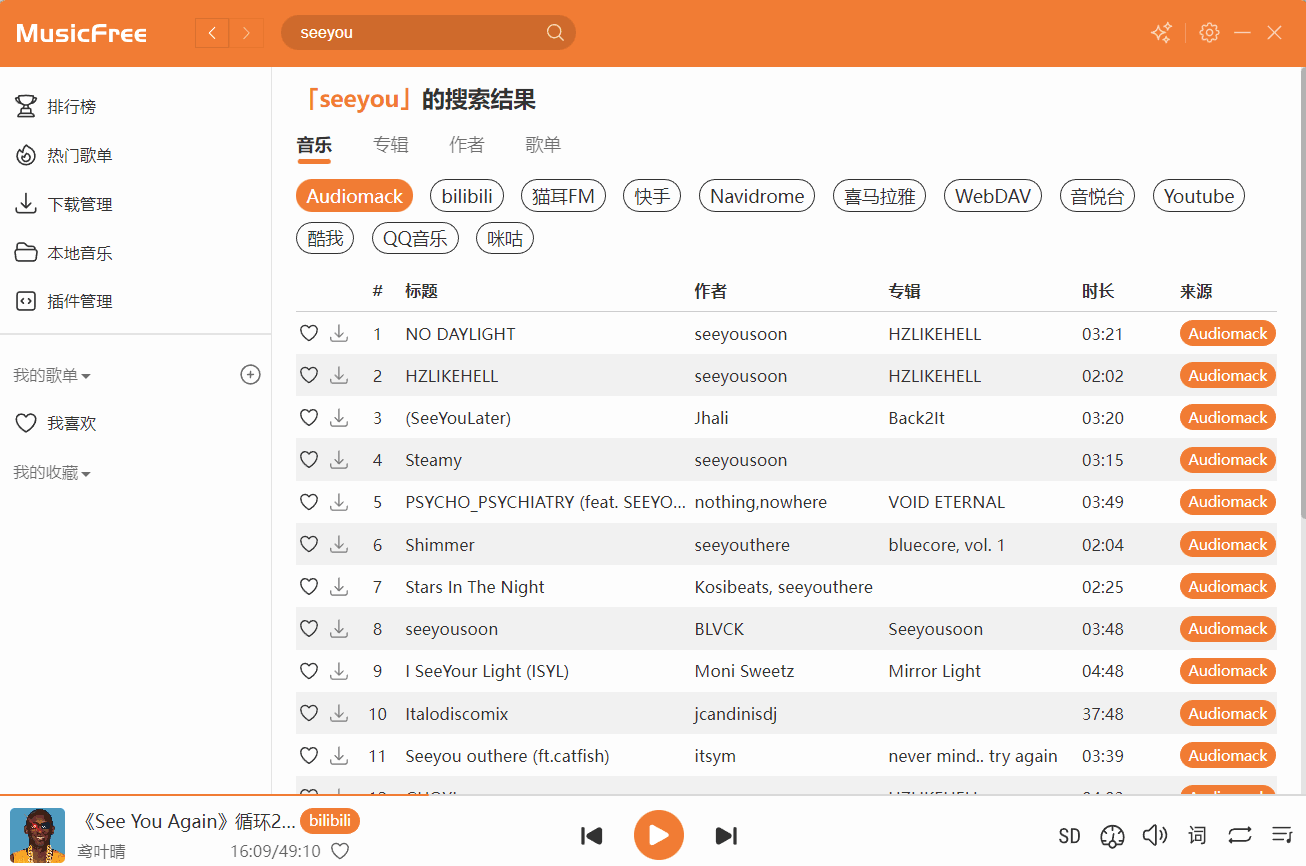
Task: Select the Navidrome source filter
Action: pyautogui.click(x=757, y=196)
